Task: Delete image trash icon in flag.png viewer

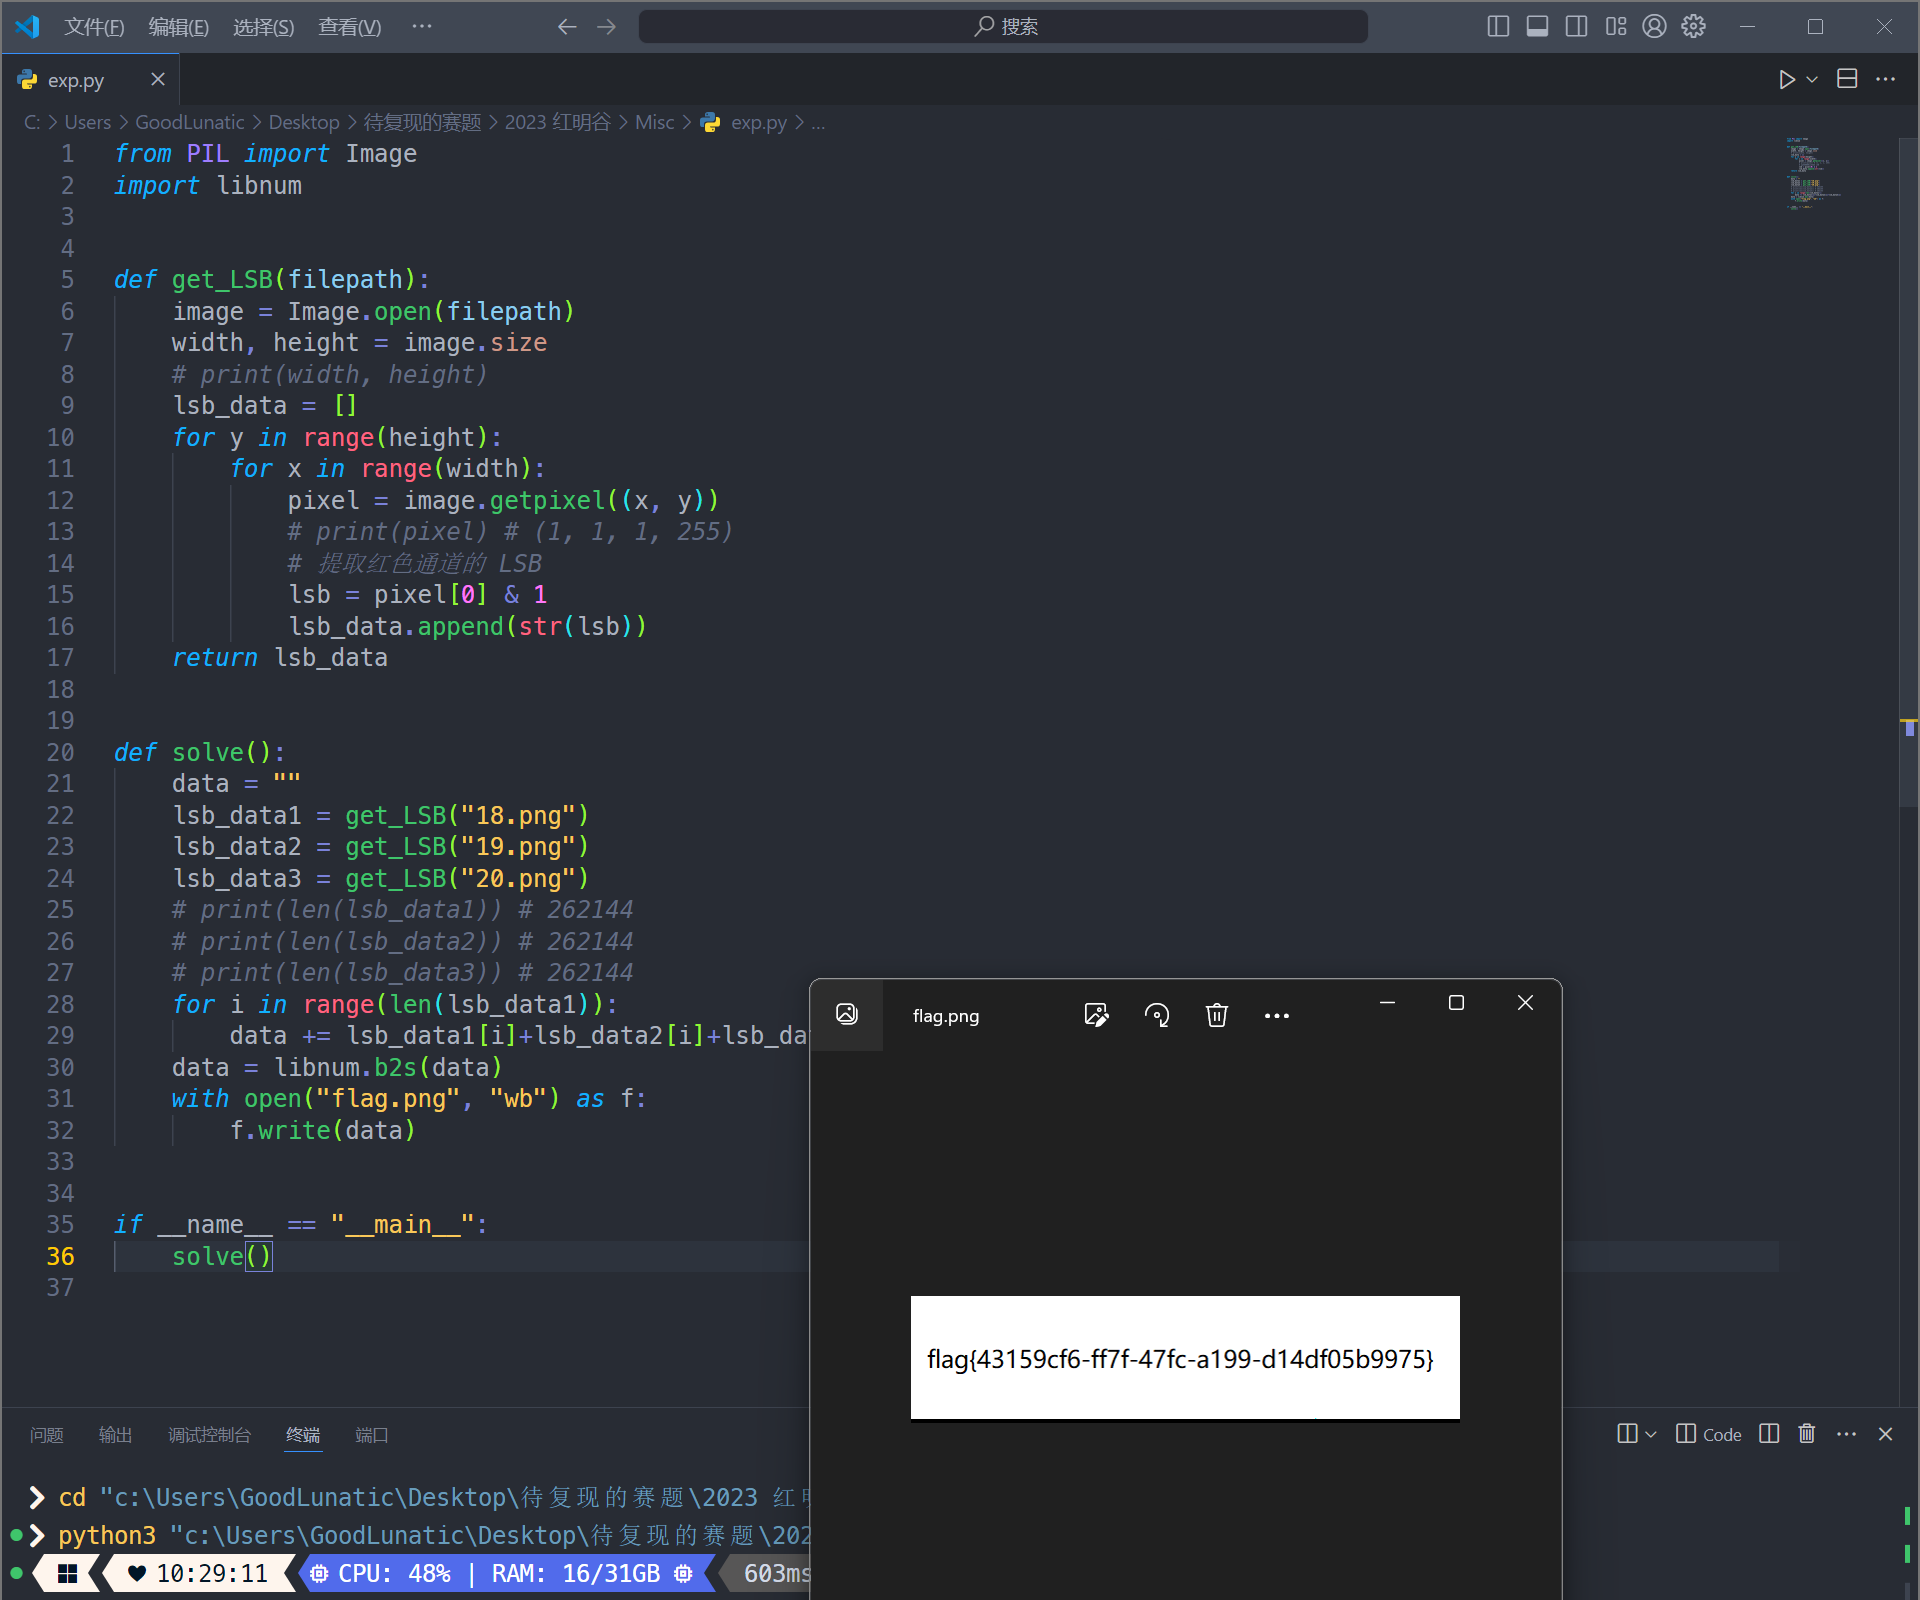Action: (1217, 1015)
